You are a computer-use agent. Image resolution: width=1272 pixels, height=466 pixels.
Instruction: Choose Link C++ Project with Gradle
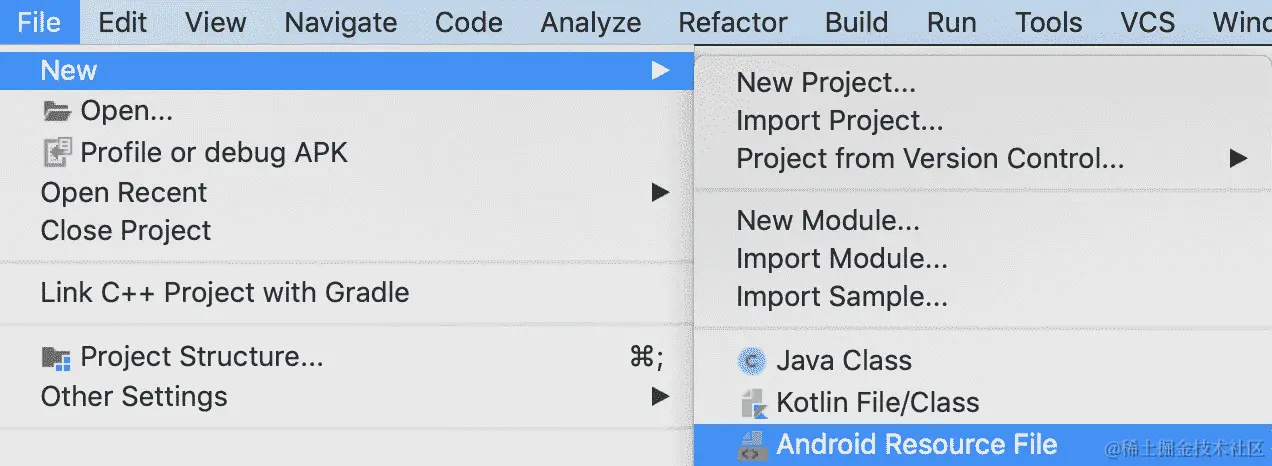coord(225,293)
